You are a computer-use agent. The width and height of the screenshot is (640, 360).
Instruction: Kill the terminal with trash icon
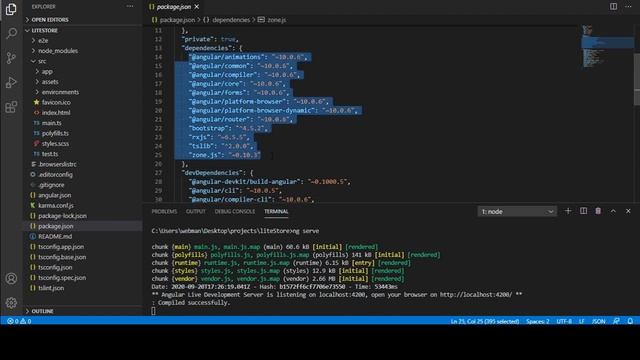pyautogui.click(x=598, y=211)
